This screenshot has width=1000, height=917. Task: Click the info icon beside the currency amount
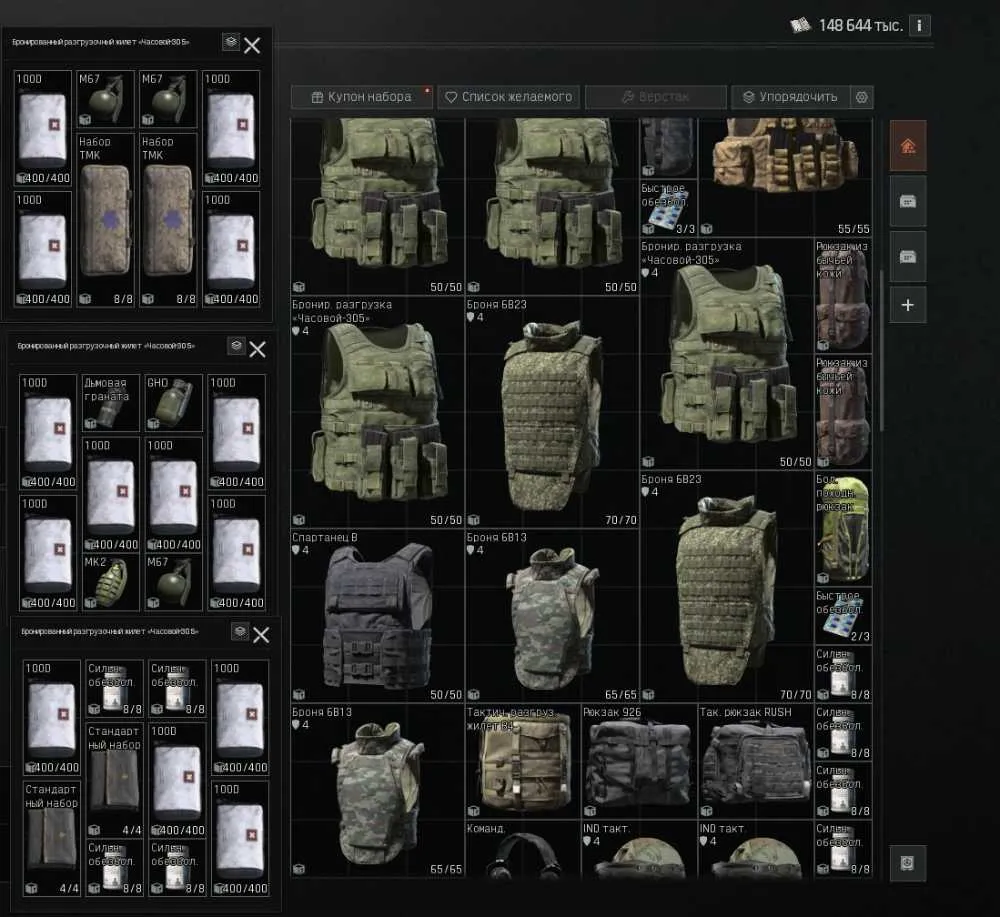pos(919,26)
